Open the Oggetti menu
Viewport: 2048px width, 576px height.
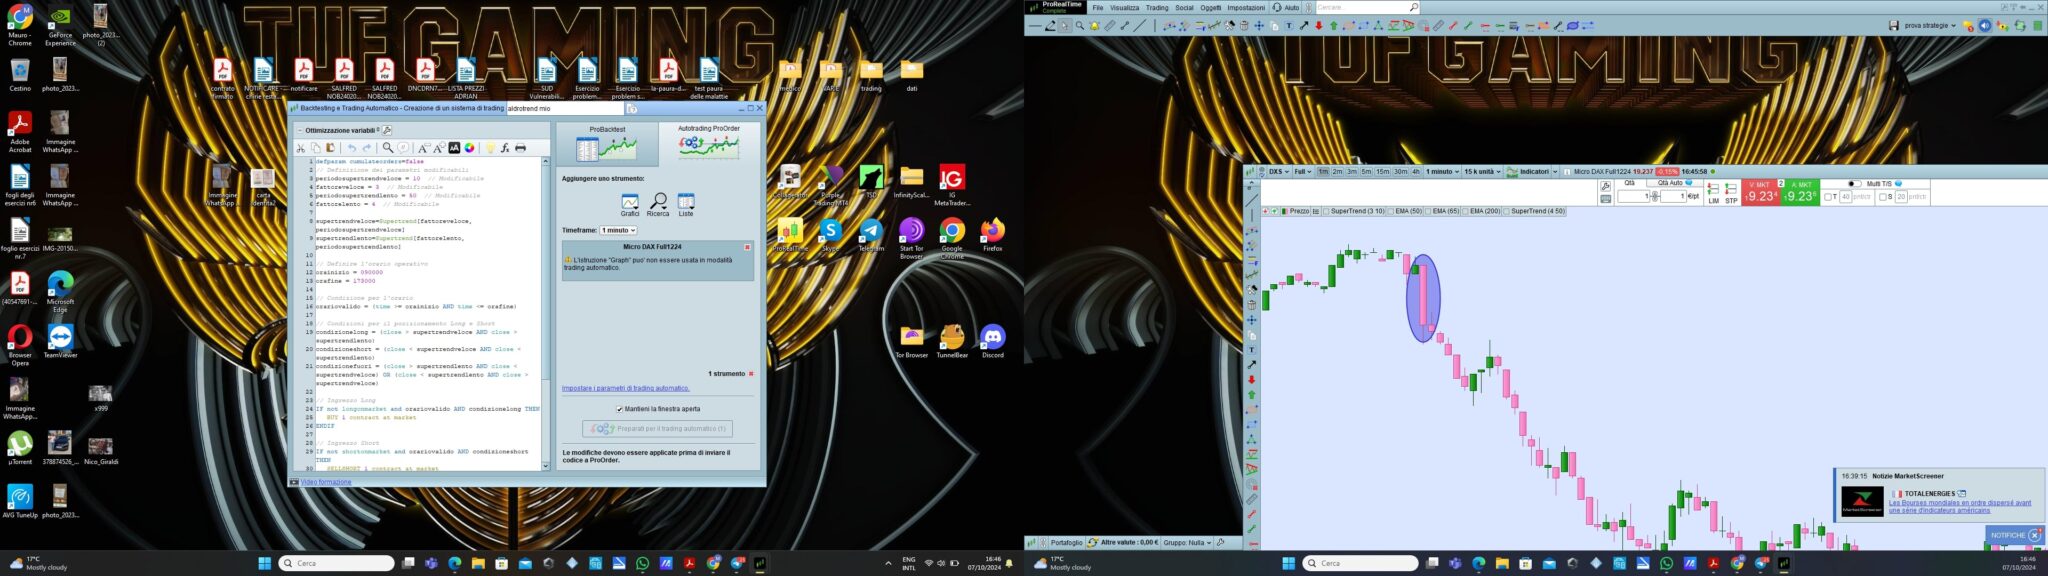click(1210, 7)
